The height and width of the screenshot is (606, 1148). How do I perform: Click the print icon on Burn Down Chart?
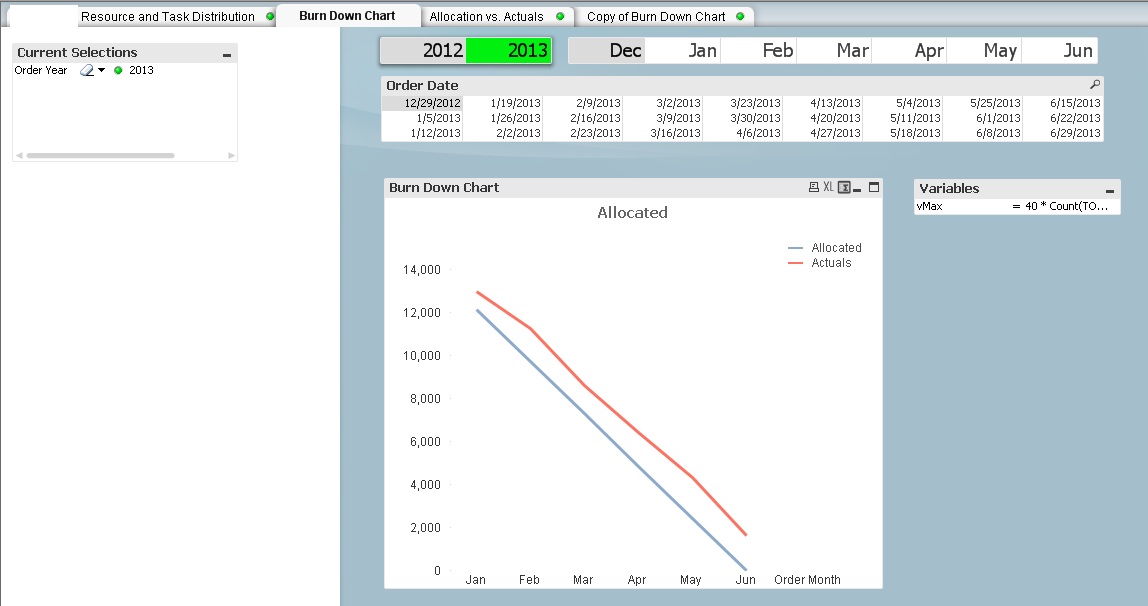[813, 187]
